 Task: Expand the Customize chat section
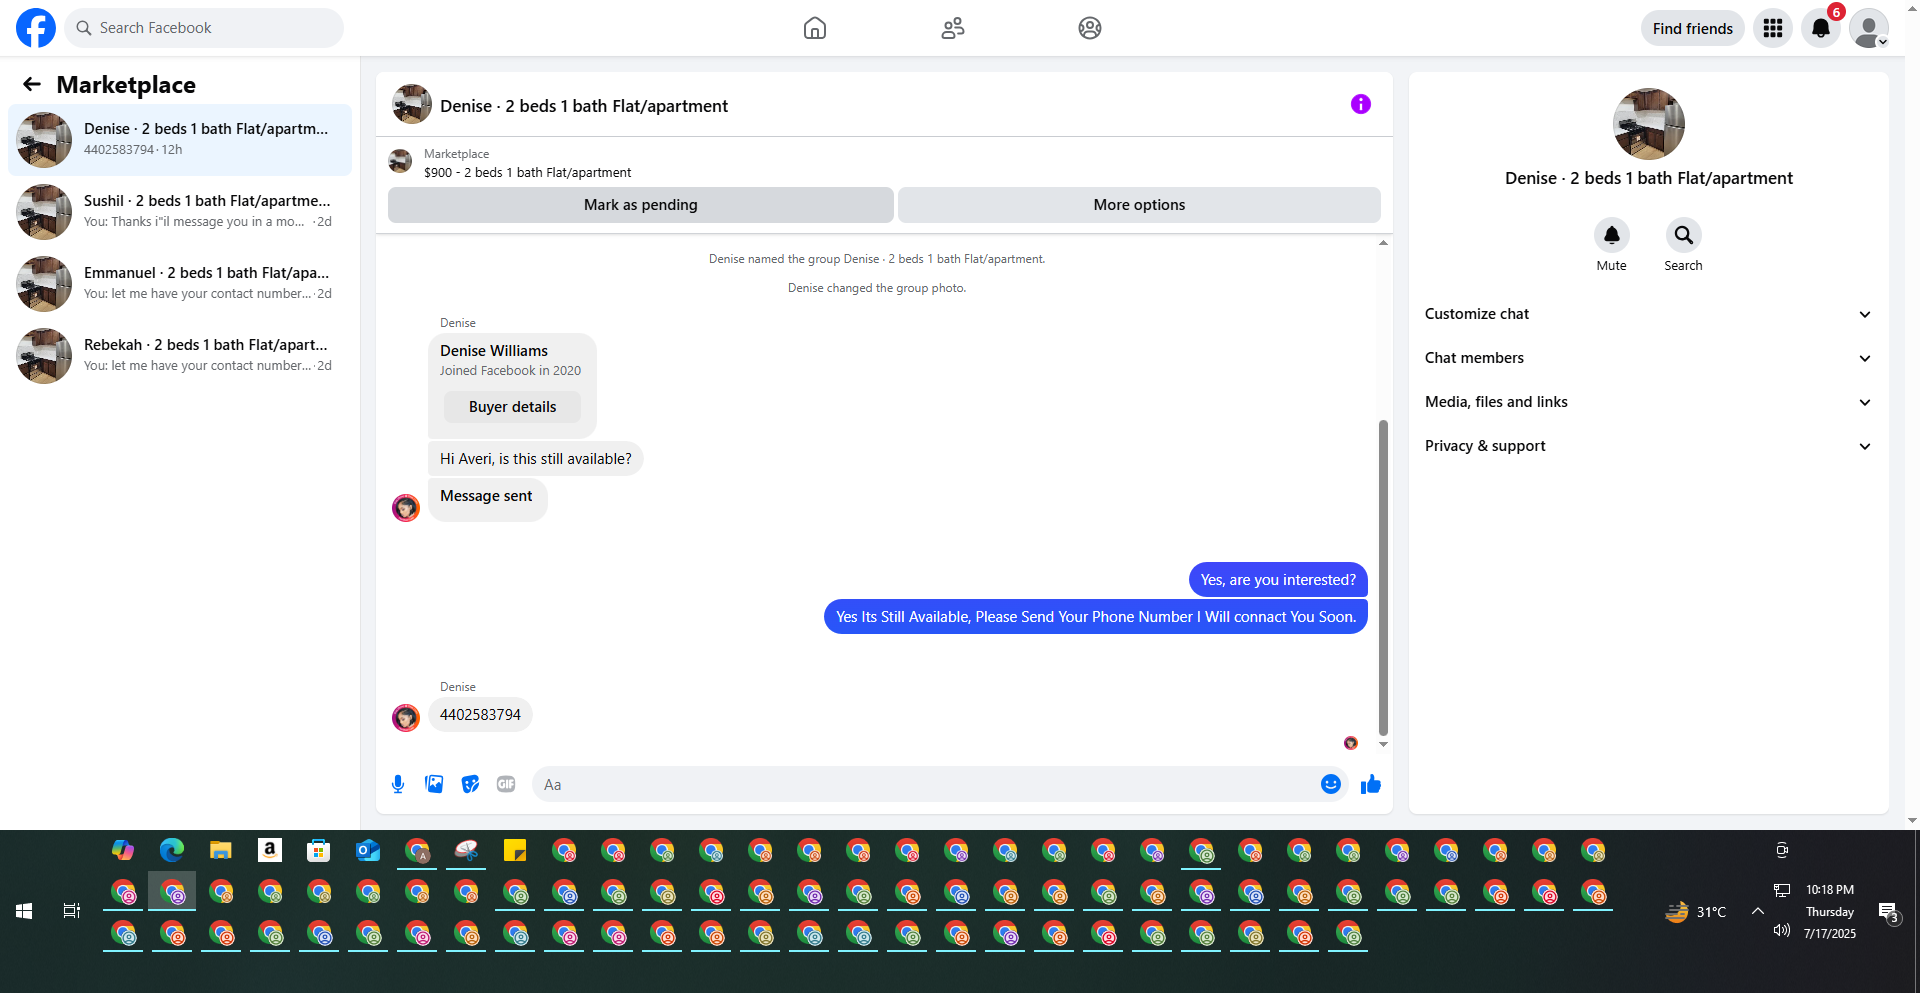tap(1649, 314)
